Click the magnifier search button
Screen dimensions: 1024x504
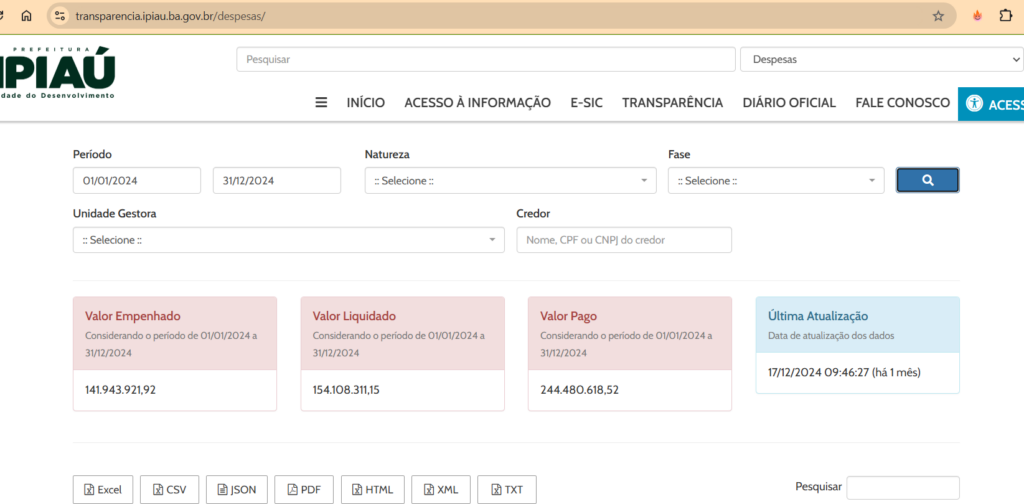point(927,180)
